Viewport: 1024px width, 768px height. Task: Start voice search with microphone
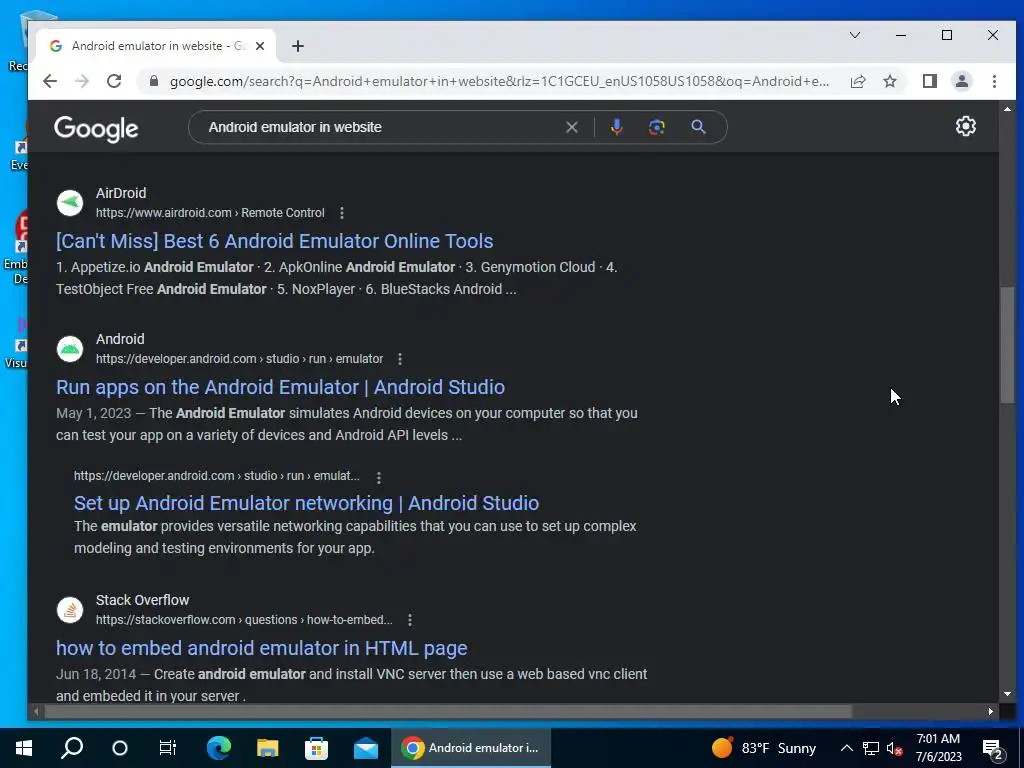point(616,127)
